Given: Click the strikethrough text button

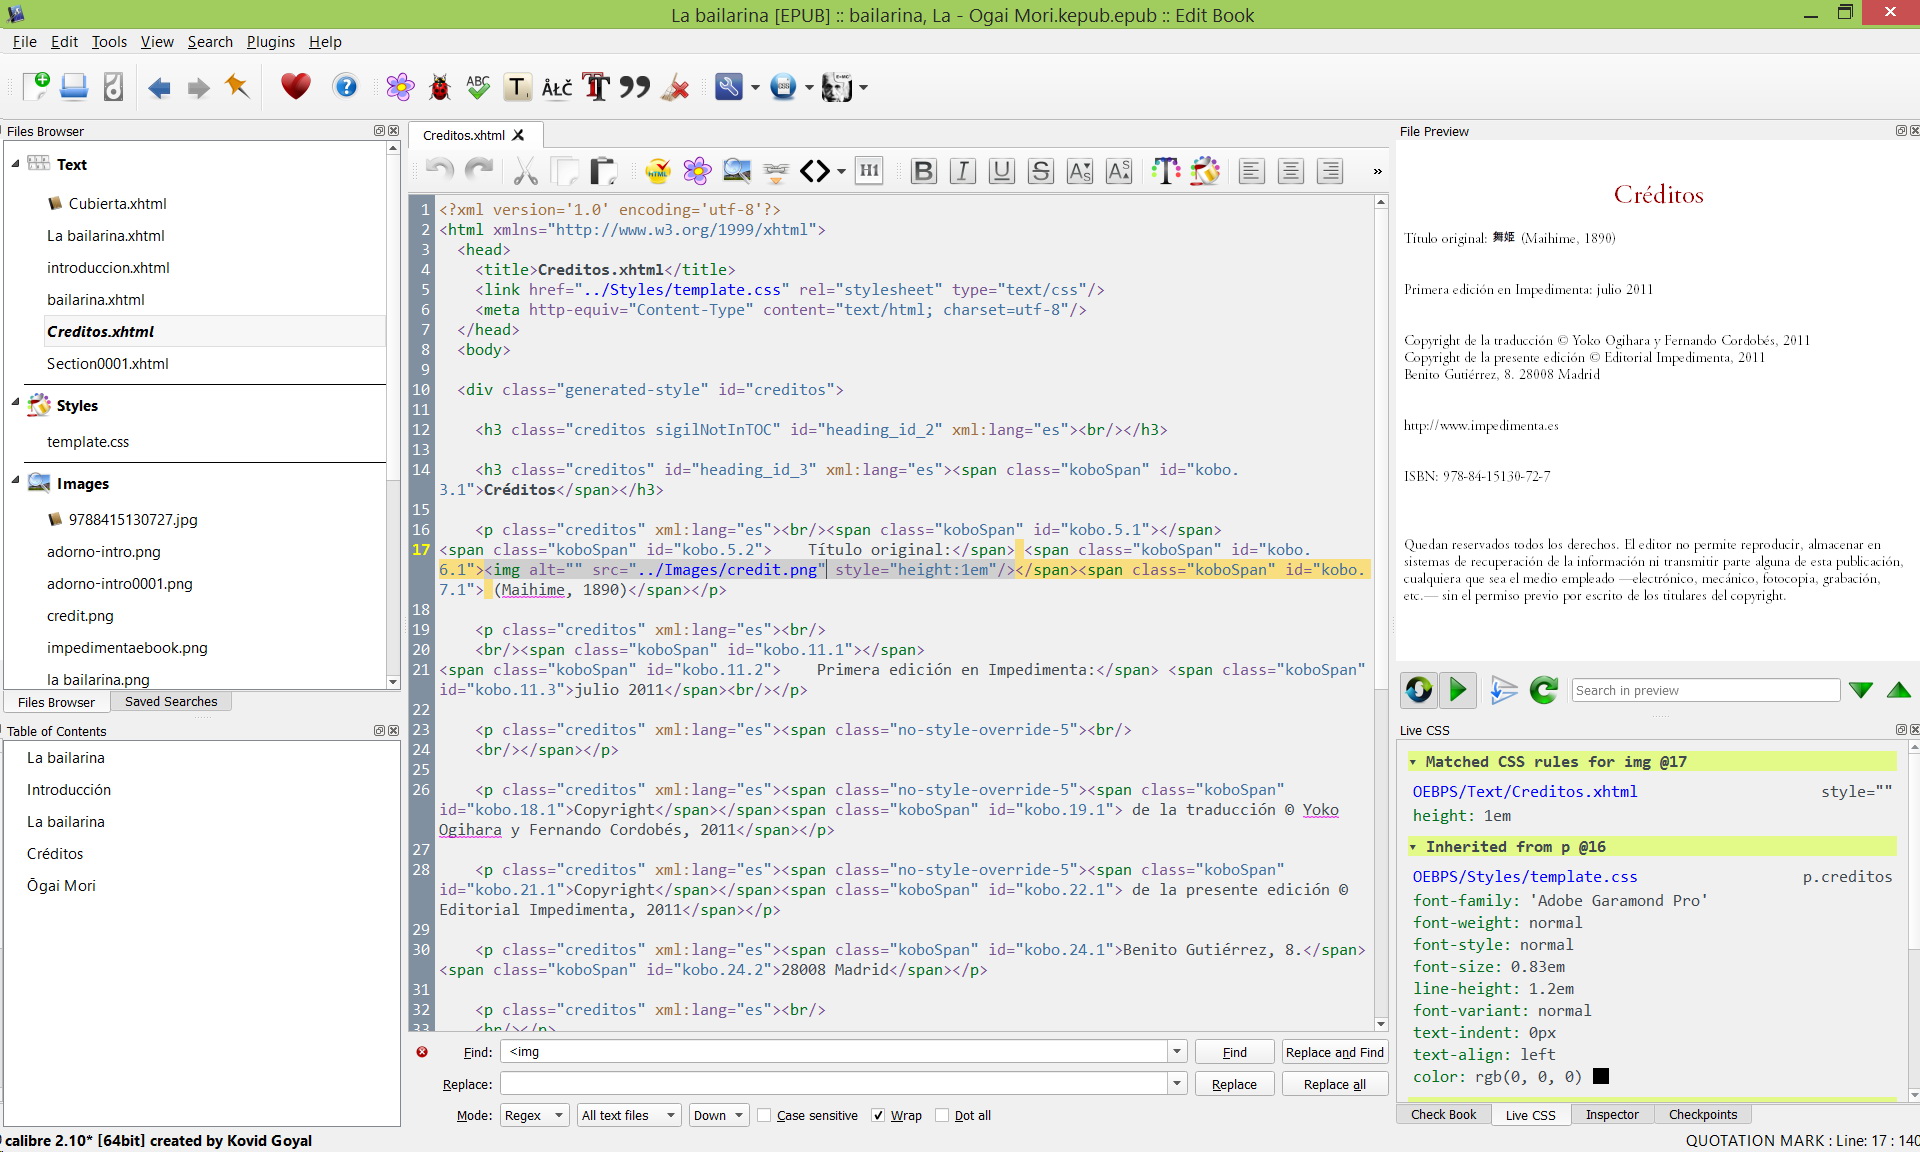Looking at the screenshot, I should tap(1040, 171).
